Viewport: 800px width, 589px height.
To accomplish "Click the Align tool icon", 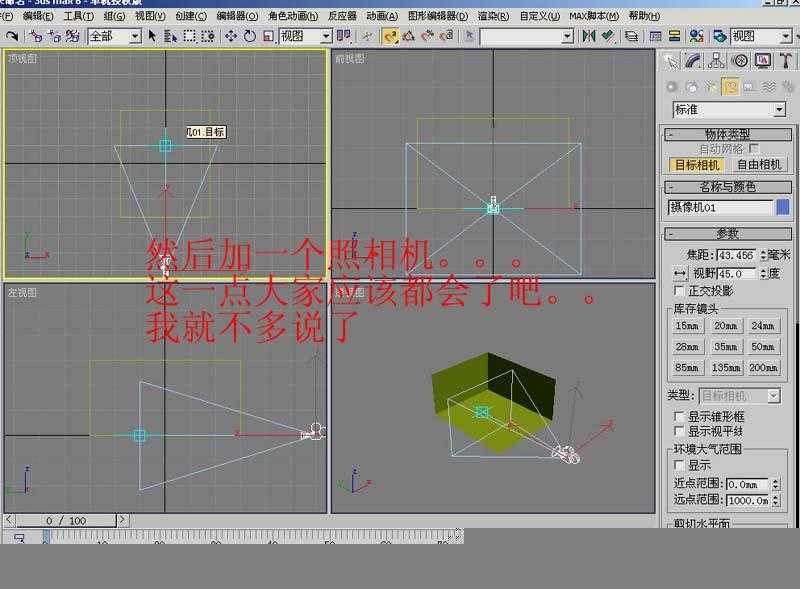I will coord(607,36).
